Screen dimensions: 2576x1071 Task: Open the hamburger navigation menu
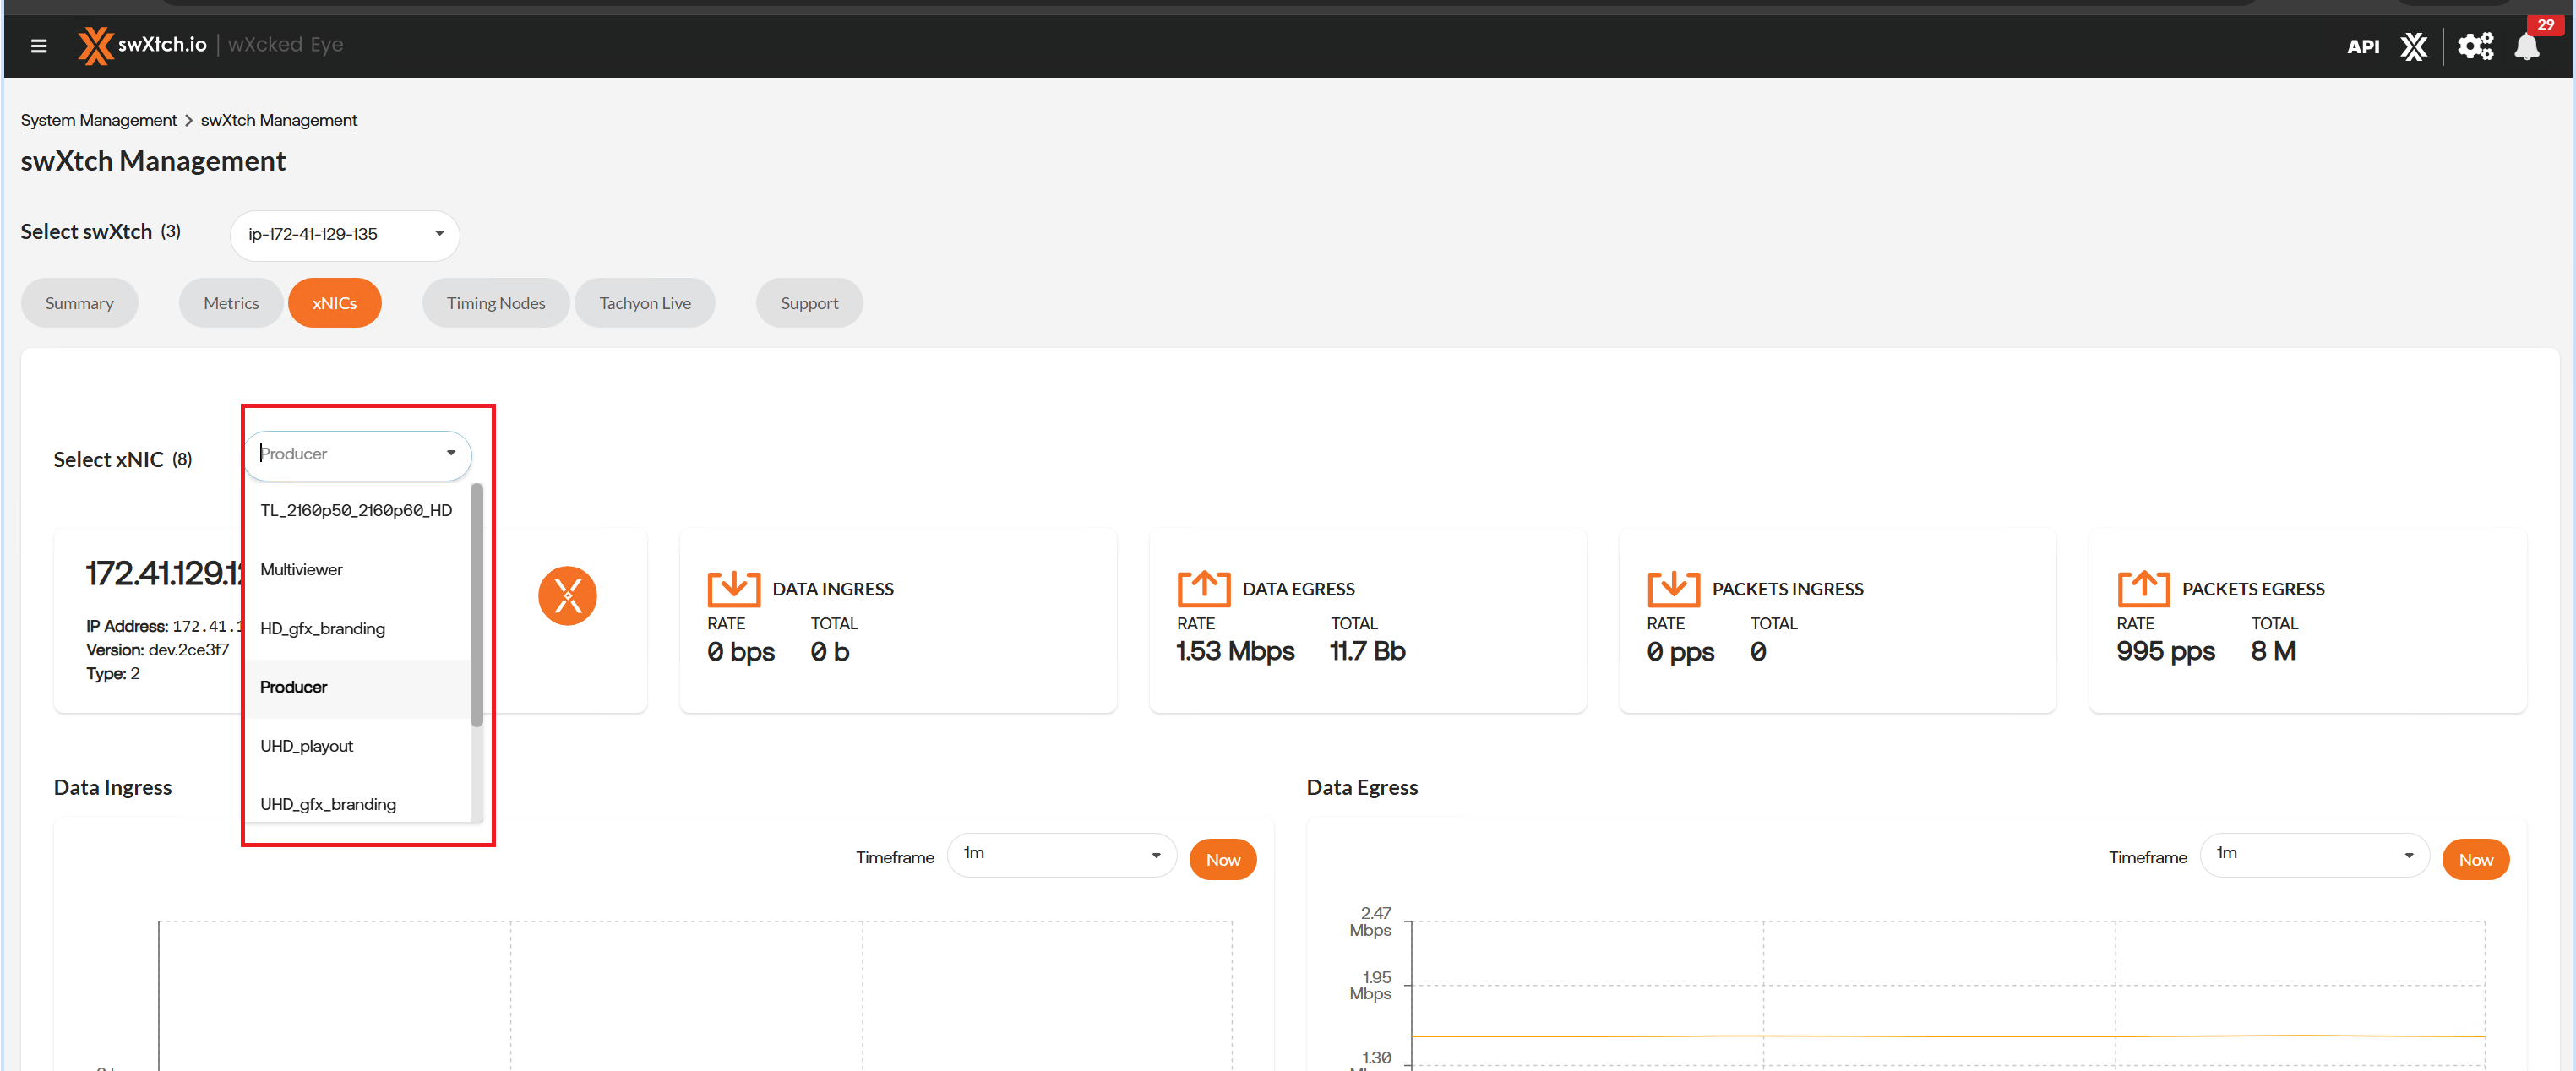pos(39,46)
